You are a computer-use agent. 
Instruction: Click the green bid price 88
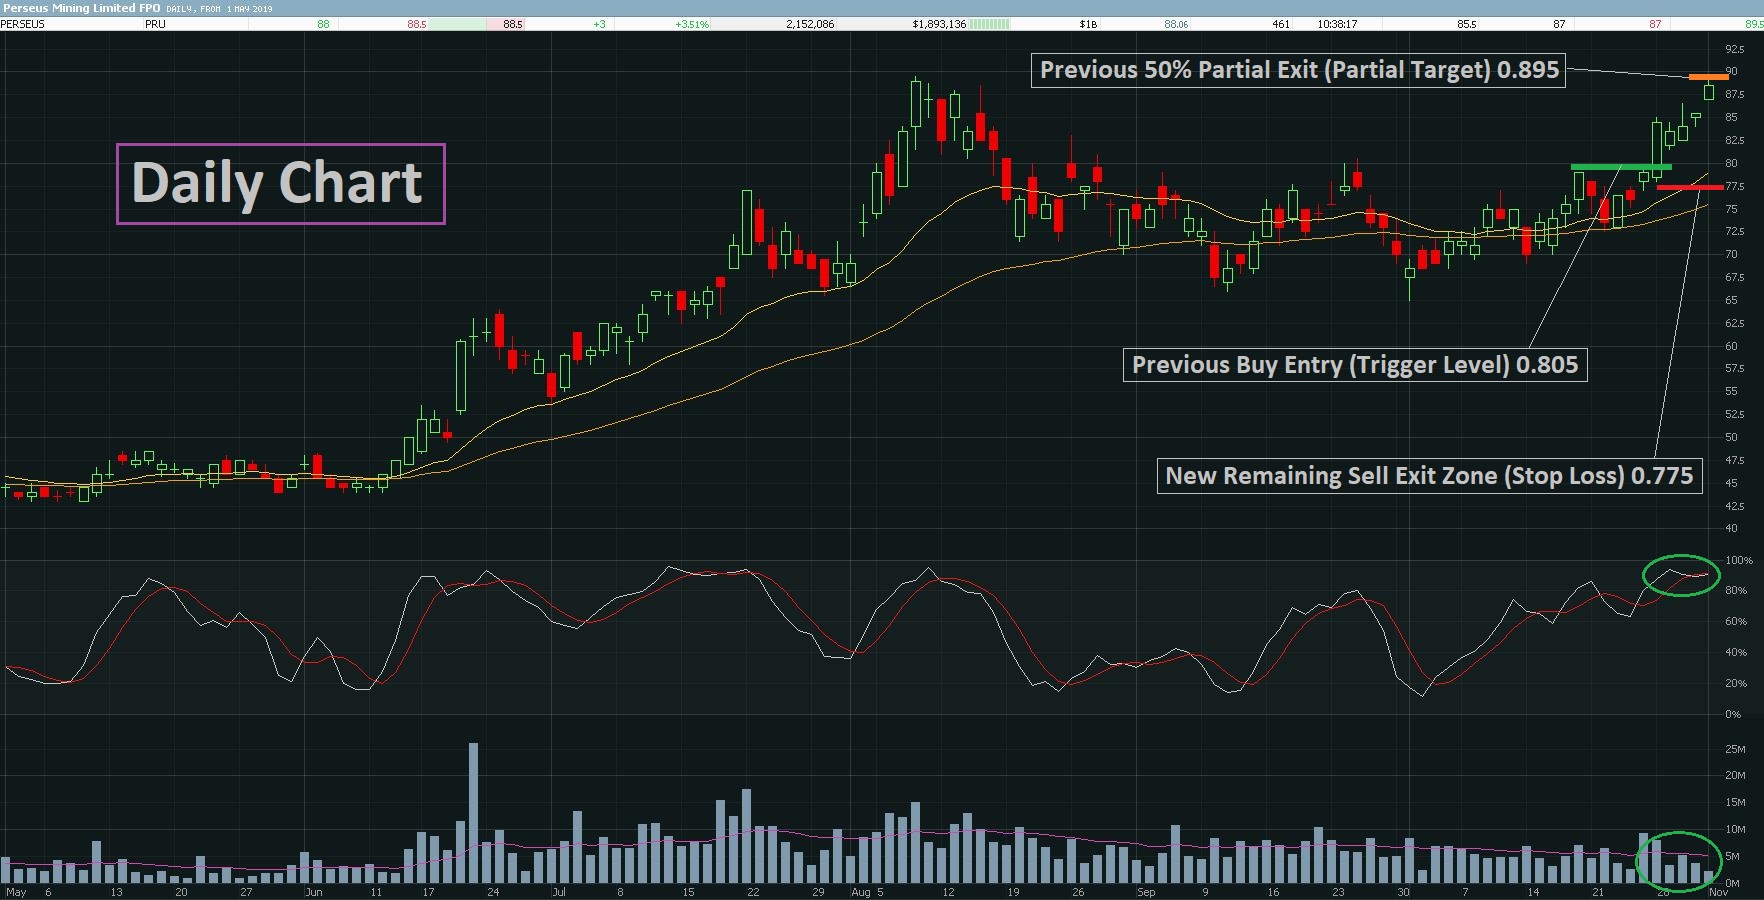[x=323, y=24]
